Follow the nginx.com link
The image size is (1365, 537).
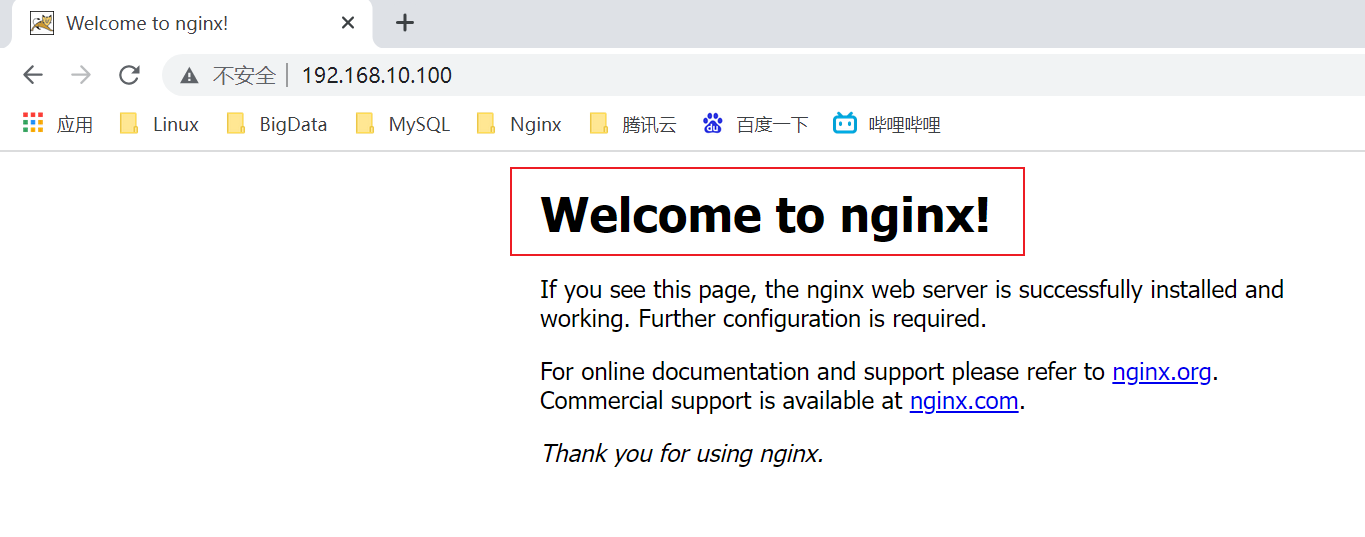tap(964, 401)
